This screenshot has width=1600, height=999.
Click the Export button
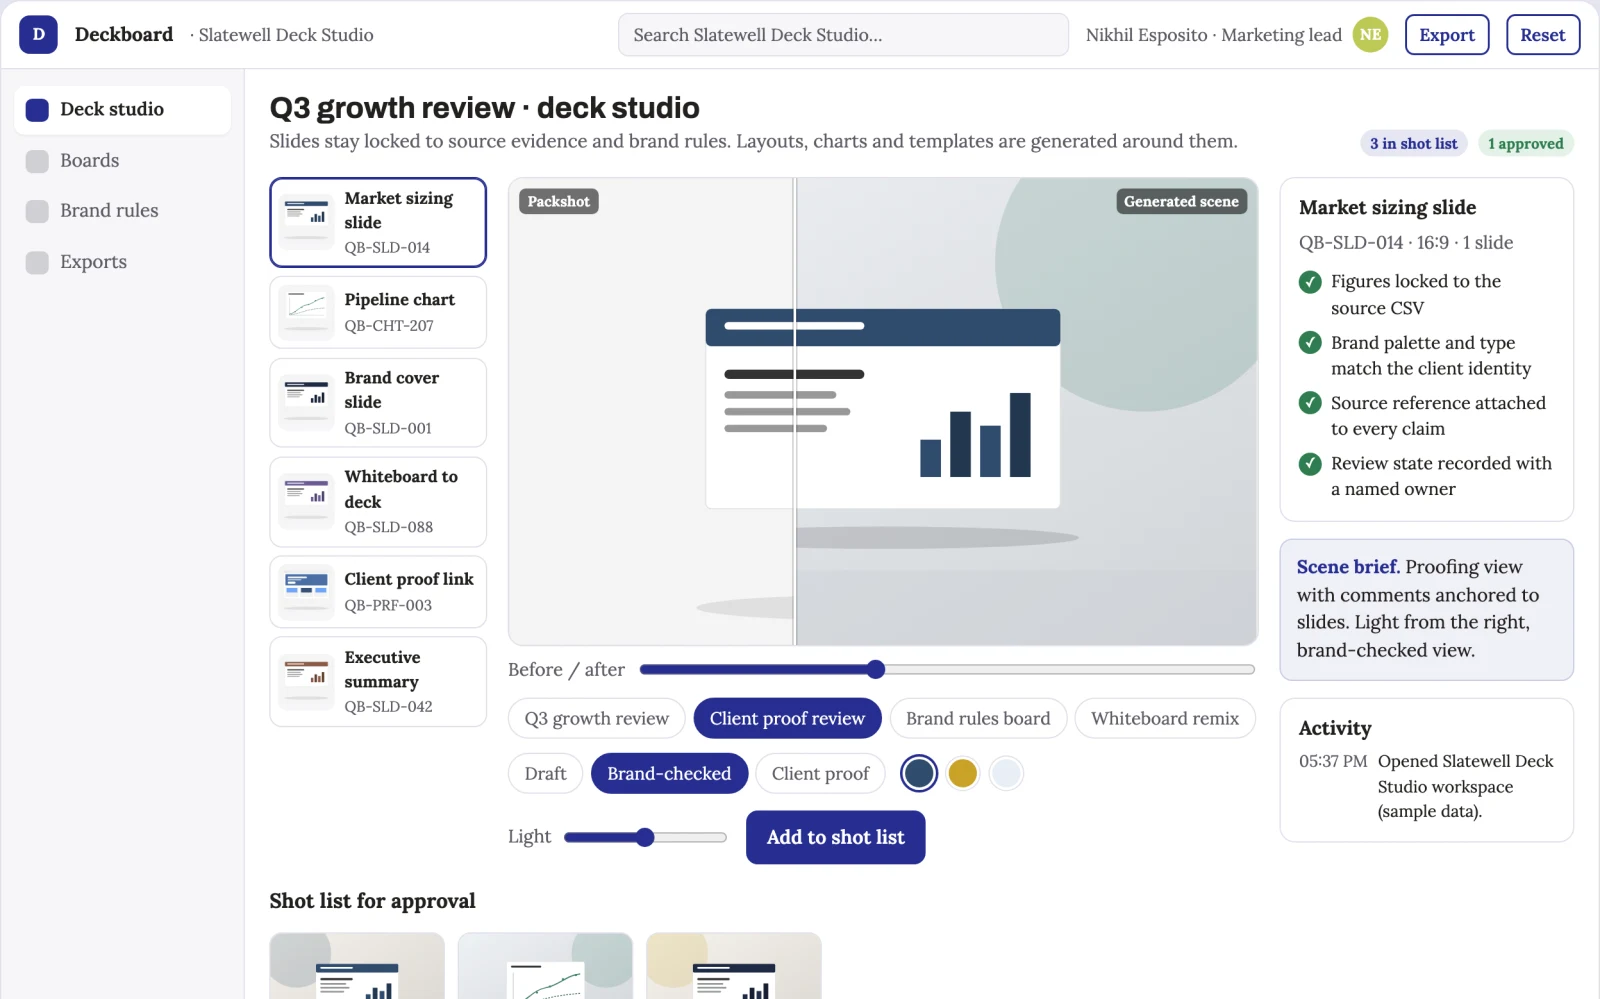1447,35
